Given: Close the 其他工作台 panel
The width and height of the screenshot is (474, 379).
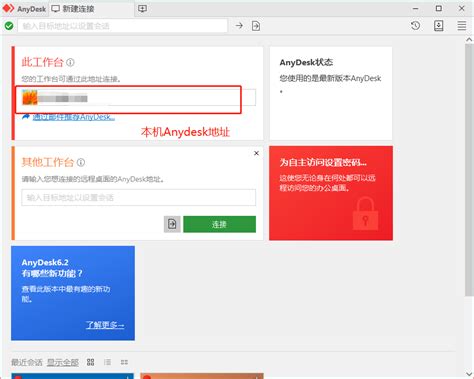Looking at the screenshot, I should (256, 153).
